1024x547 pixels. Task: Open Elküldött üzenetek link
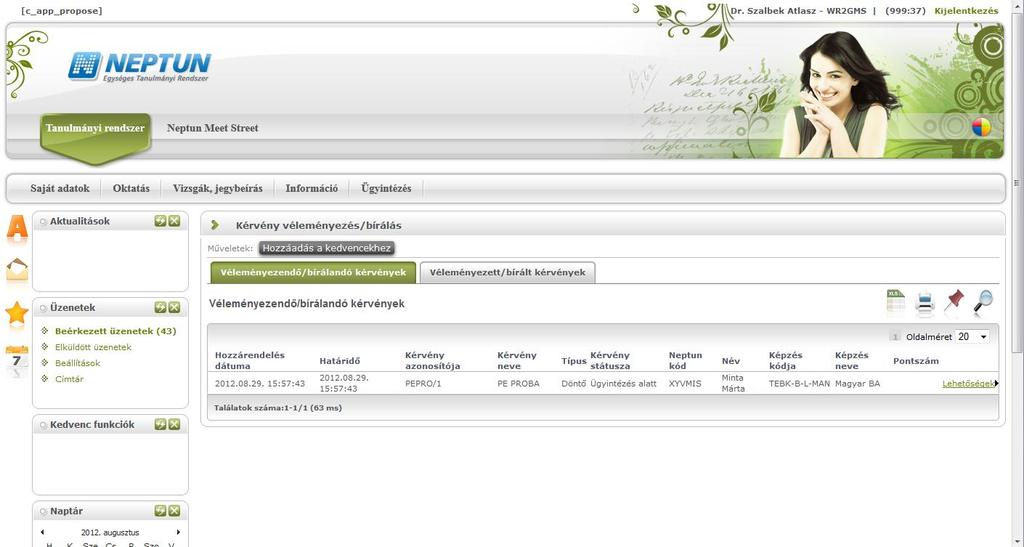click(93, 347)
